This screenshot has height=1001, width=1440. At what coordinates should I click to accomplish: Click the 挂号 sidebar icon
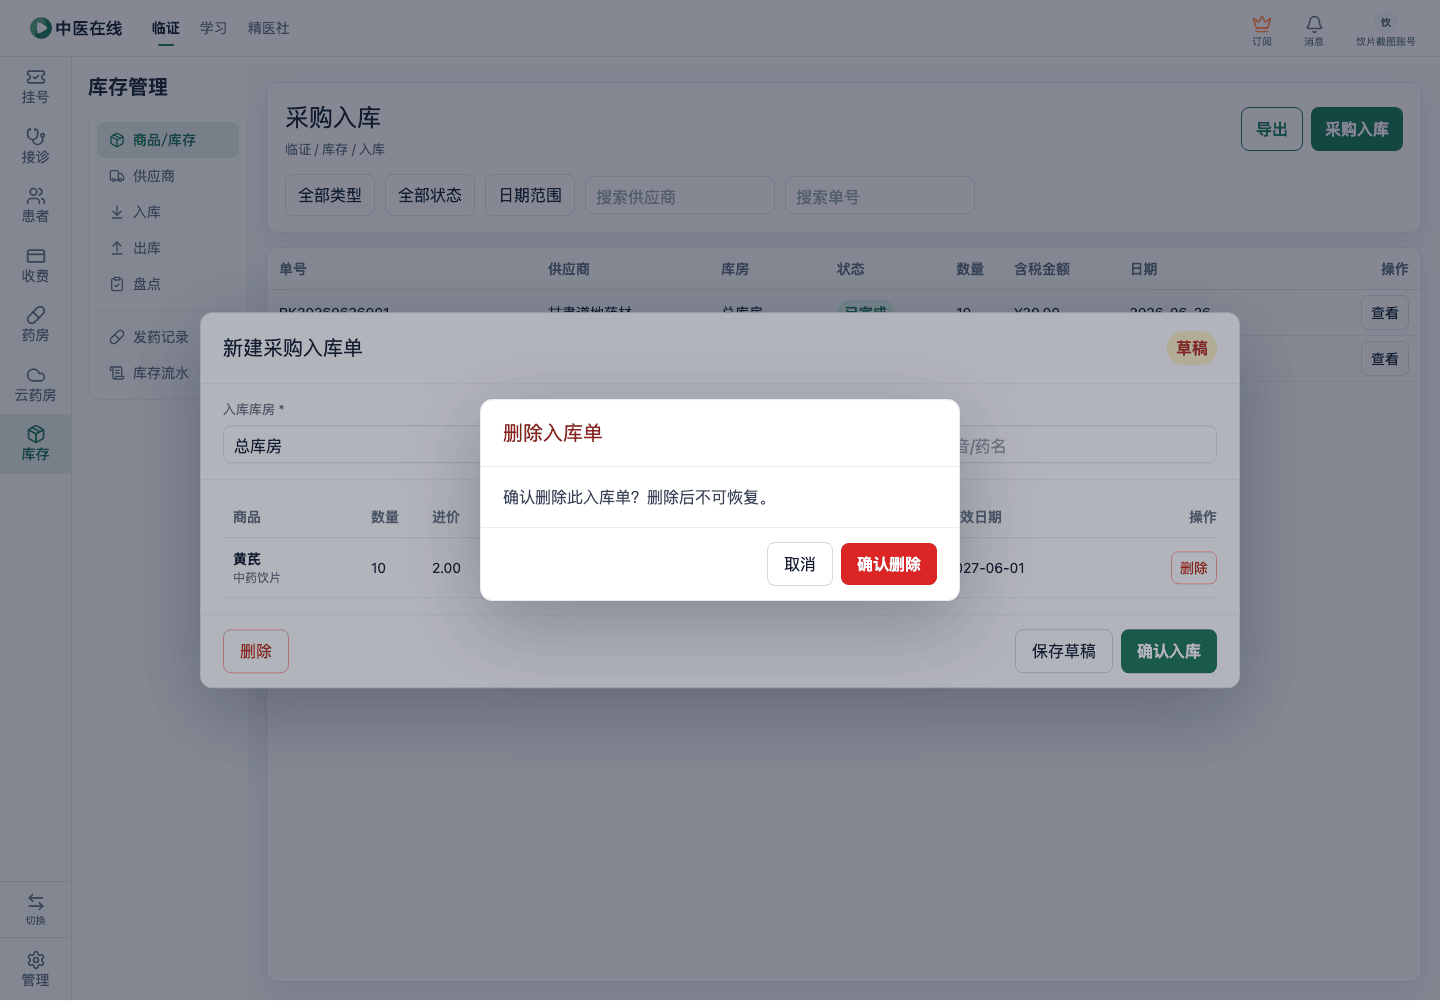click(35, 86)
